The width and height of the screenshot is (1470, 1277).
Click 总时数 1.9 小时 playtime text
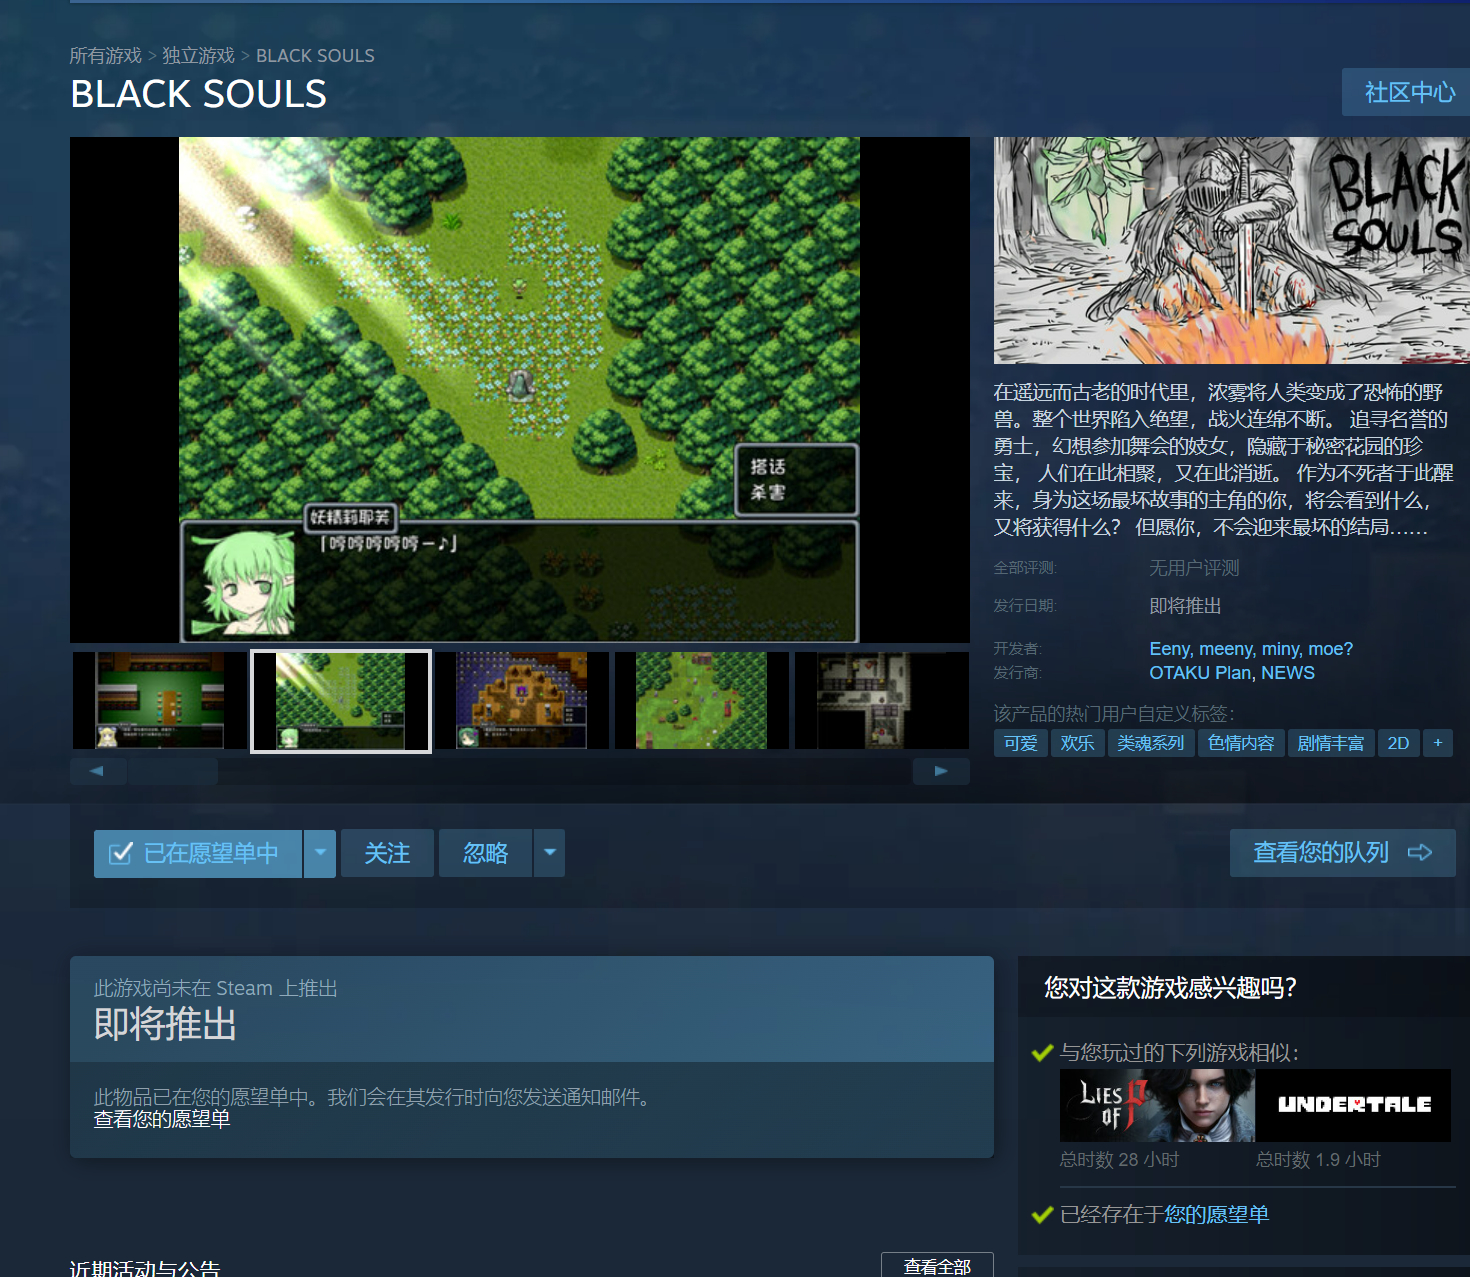(1318, 1160)
